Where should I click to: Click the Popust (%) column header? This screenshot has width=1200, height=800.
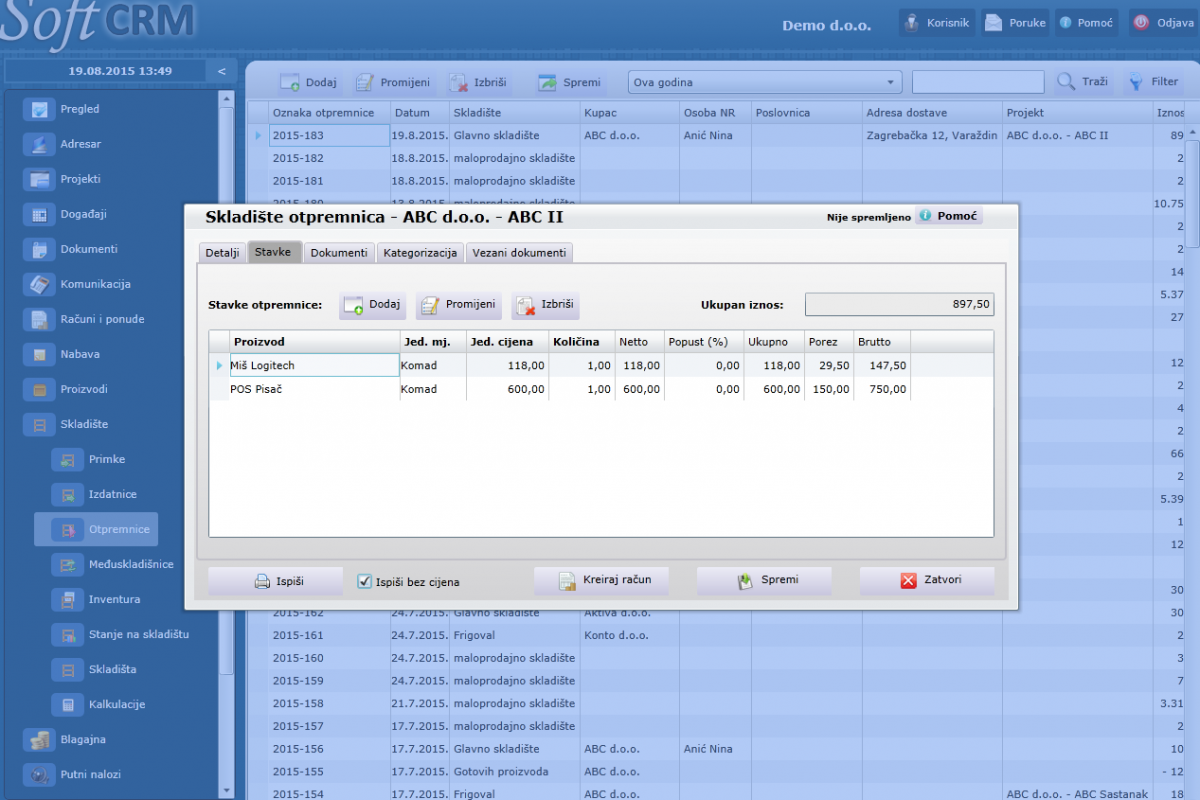(x=704, y=342)
